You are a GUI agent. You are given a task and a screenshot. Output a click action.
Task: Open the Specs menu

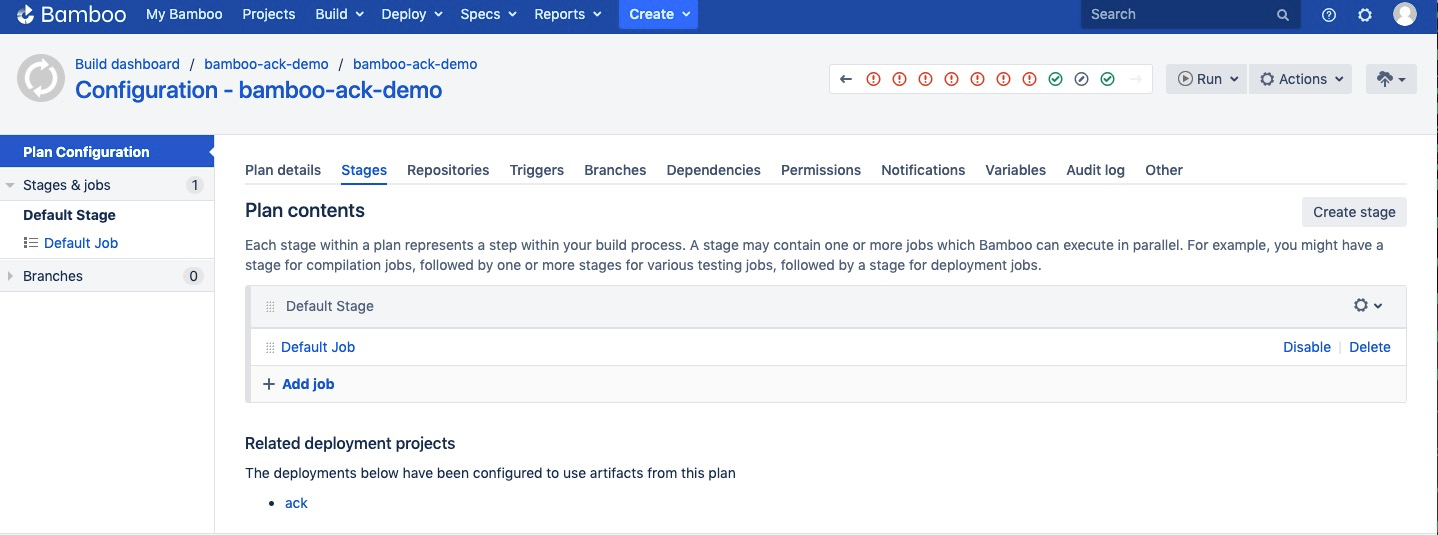pyautogui.click(x=488, y=14)
